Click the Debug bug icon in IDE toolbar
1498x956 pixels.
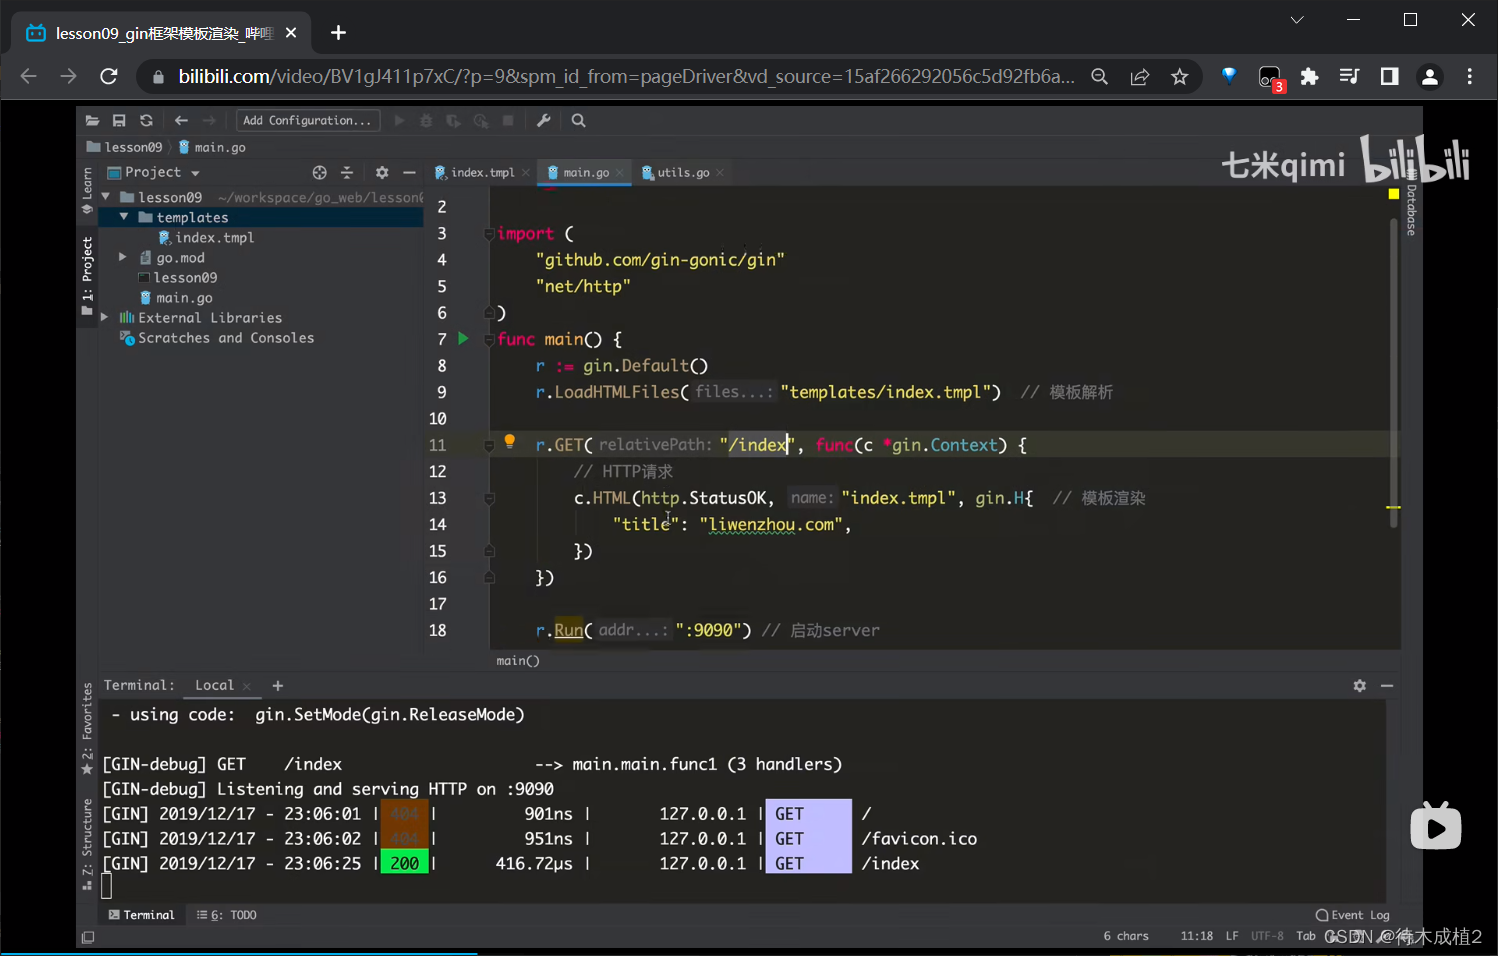[x=426, y=121]
